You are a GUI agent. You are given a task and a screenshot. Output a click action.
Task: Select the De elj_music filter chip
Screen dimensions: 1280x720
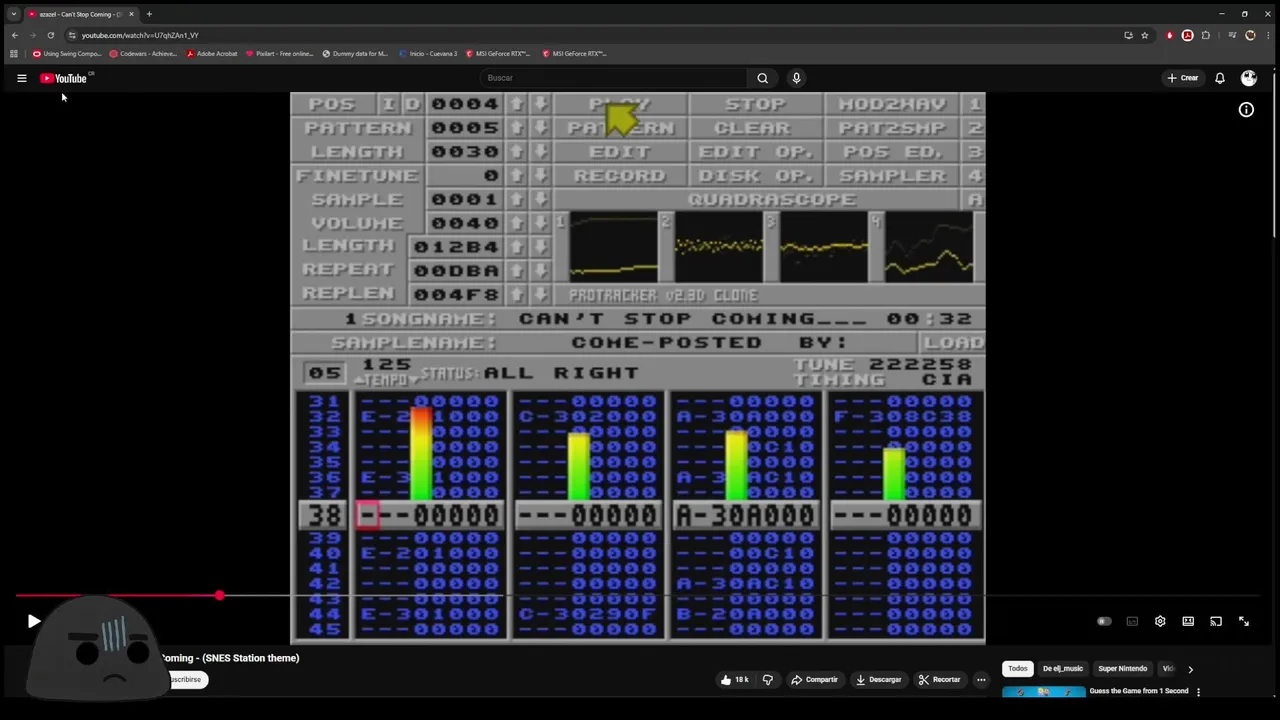click(1062, 669)
